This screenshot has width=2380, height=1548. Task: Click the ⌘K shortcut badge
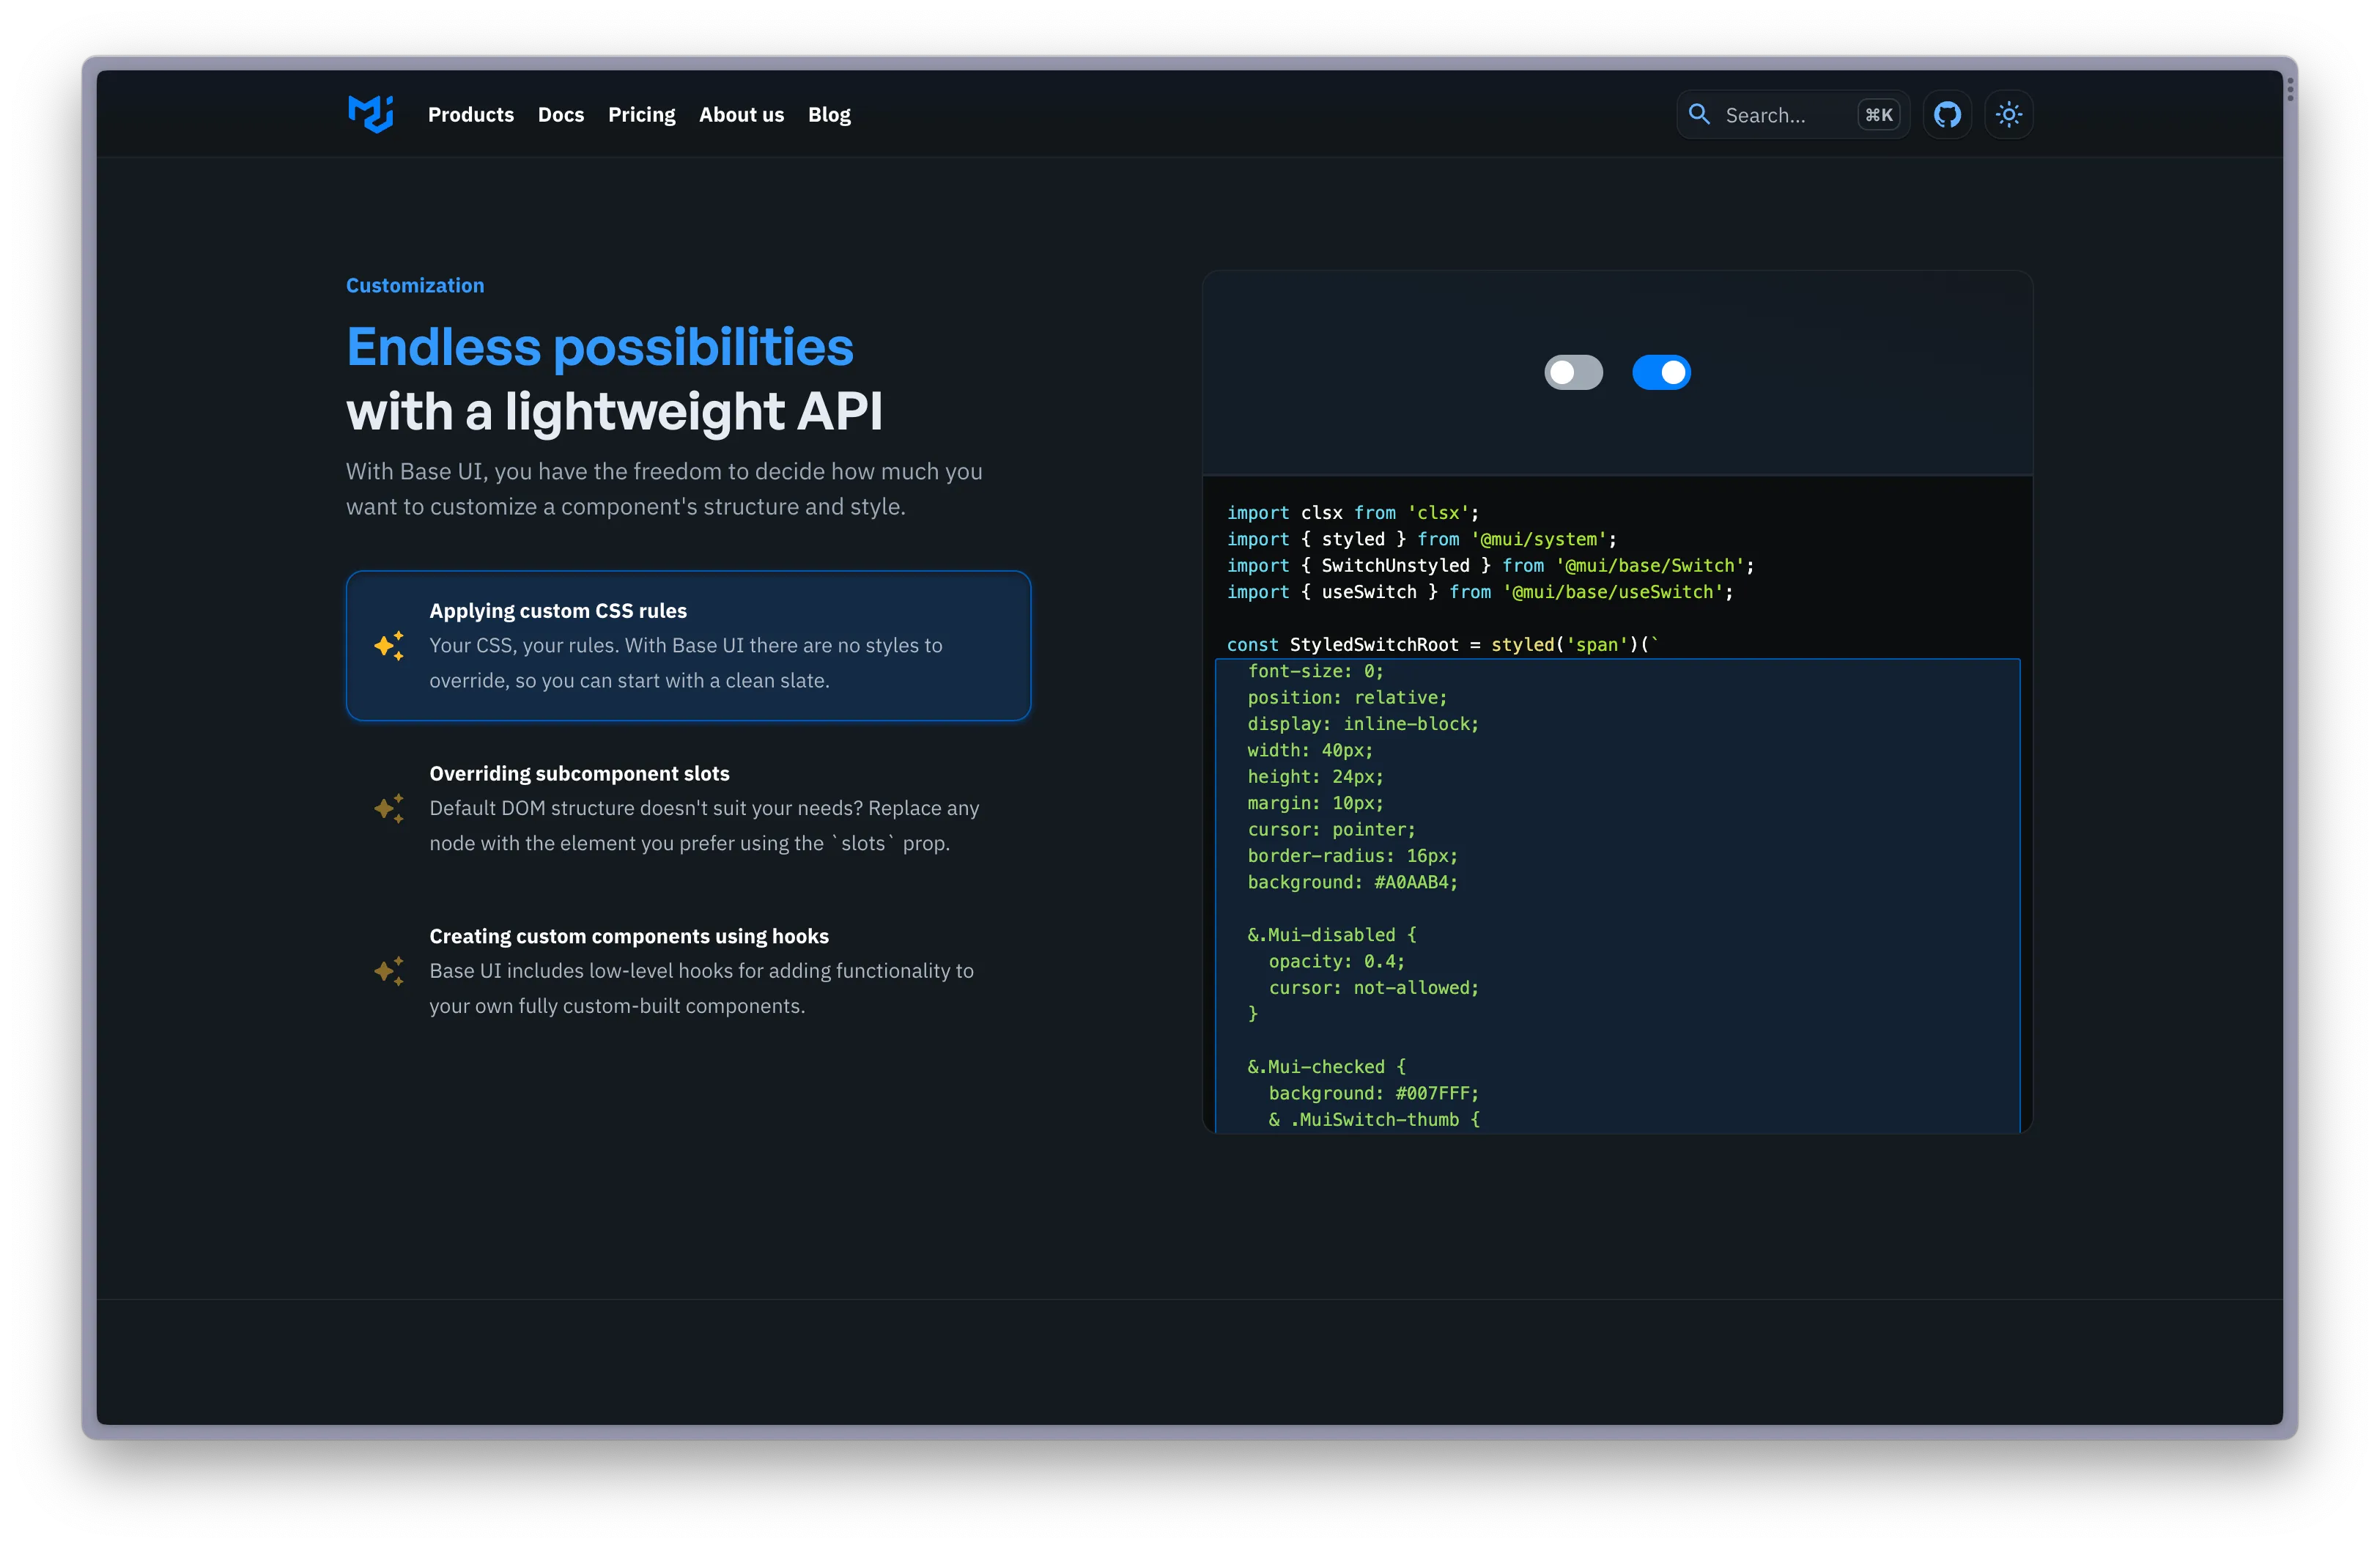click(1878, 115)
